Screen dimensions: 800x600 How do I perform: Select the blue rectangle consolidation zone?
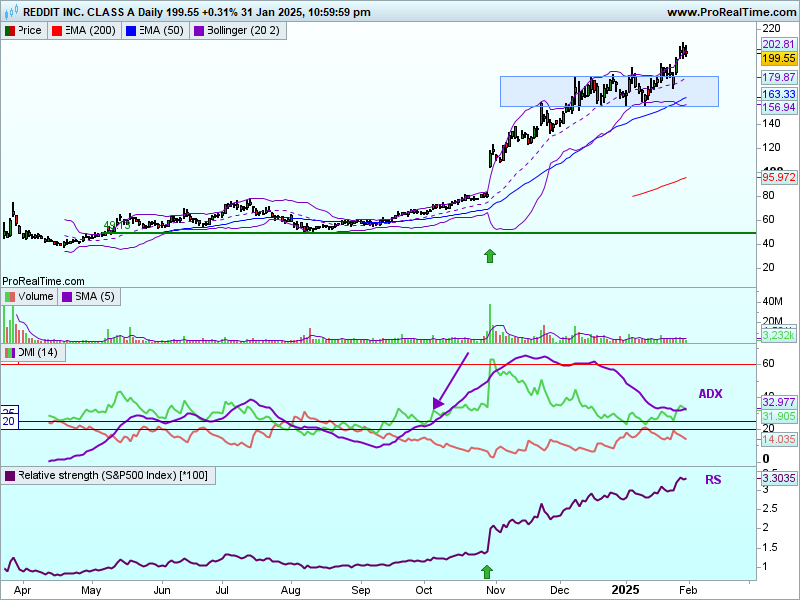[608, 91]
